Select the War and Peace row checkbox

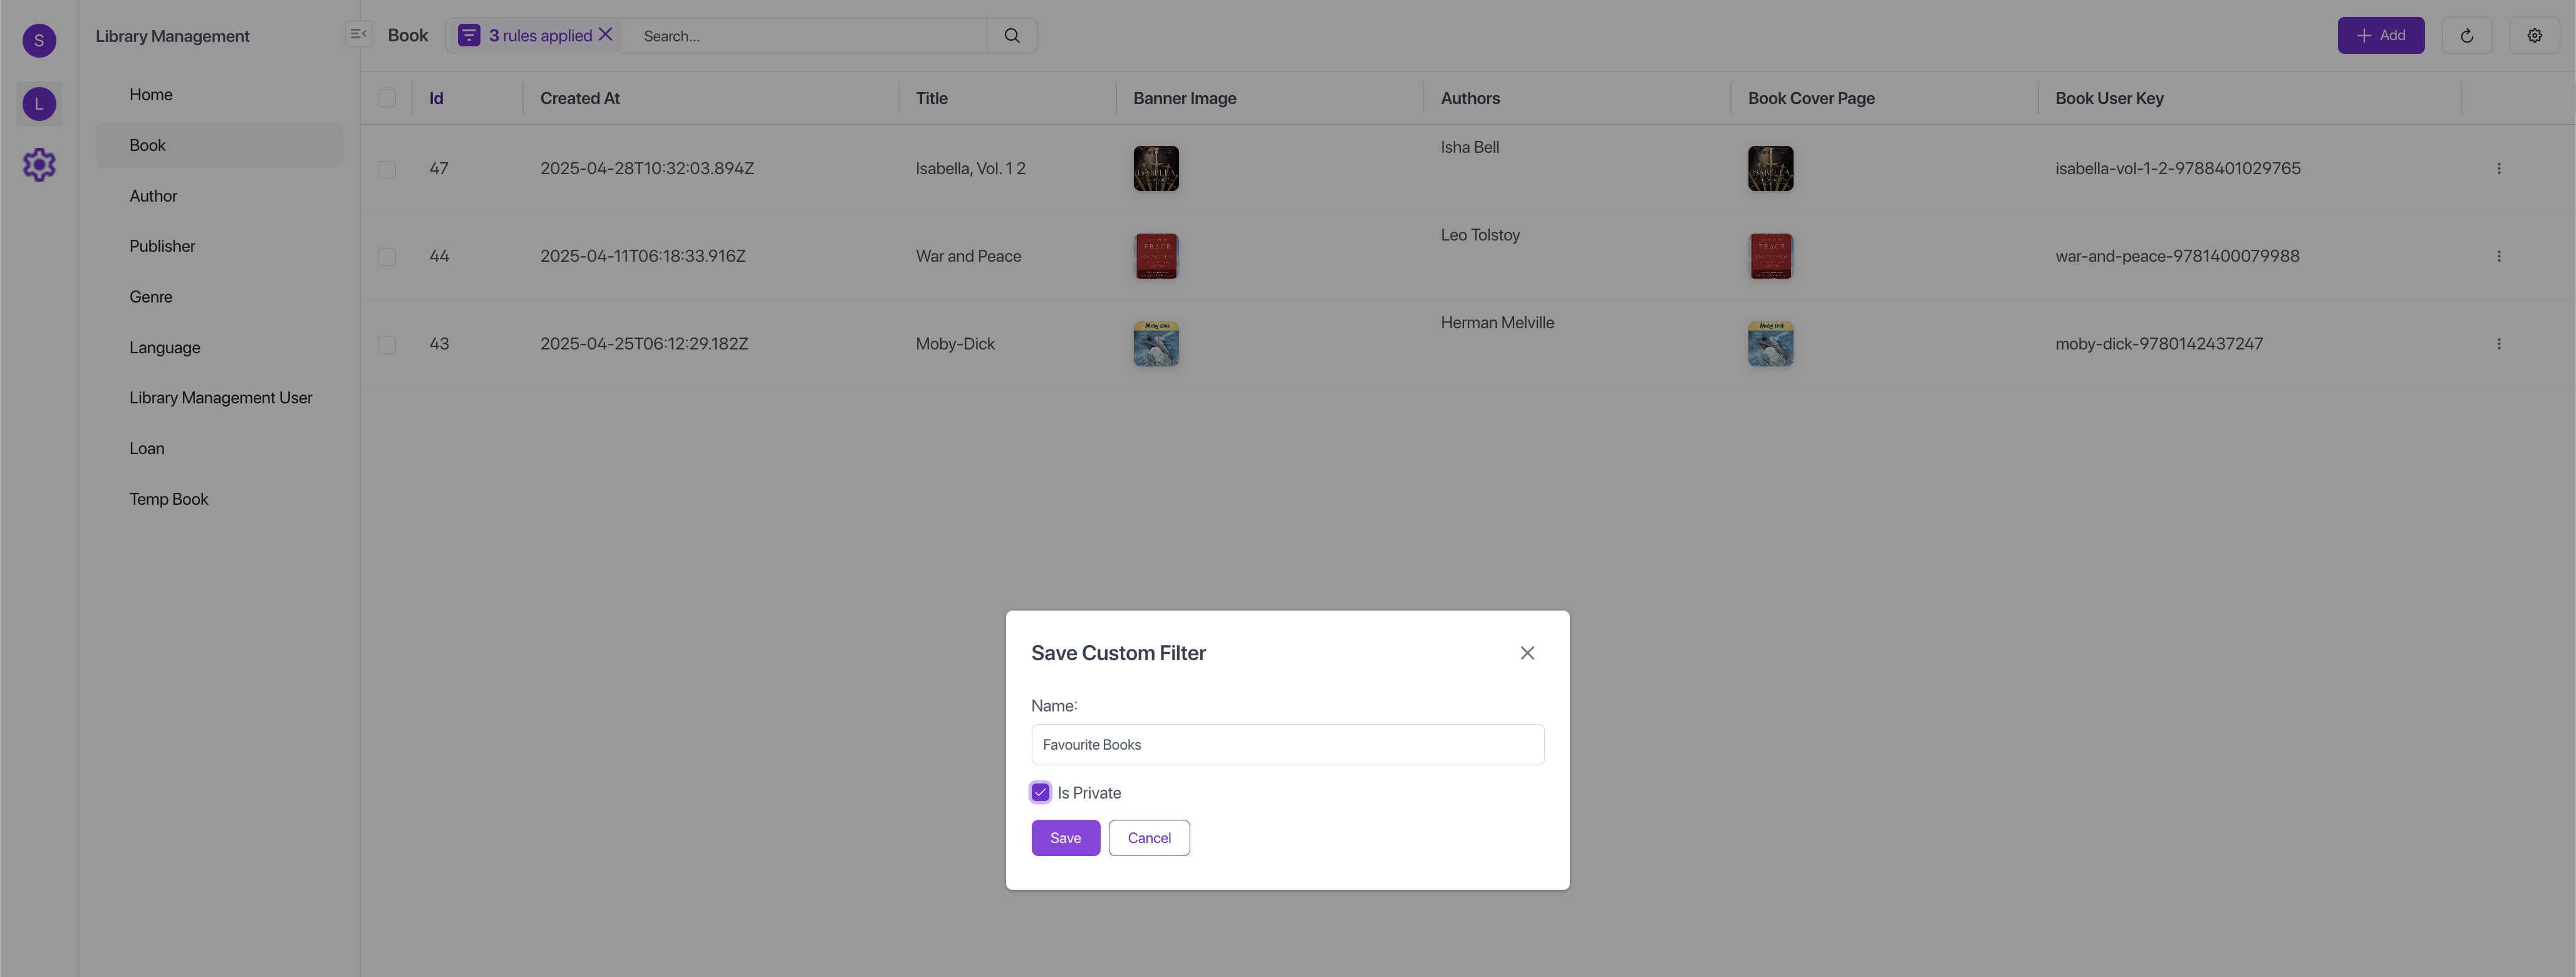coord(387,257)
